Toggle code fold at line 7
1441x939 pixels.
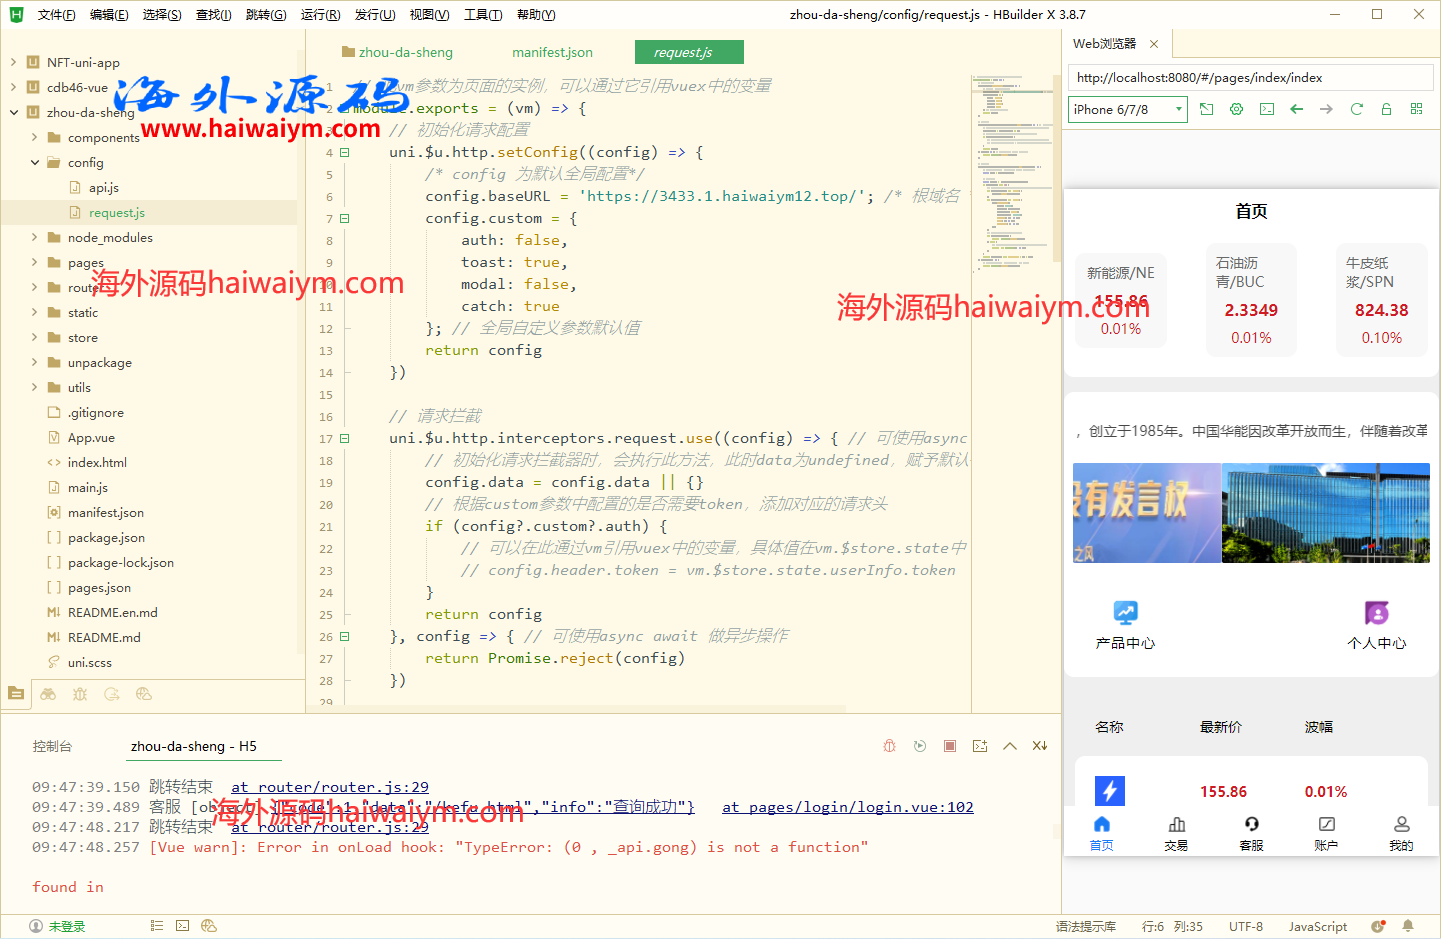click(344, 218)
